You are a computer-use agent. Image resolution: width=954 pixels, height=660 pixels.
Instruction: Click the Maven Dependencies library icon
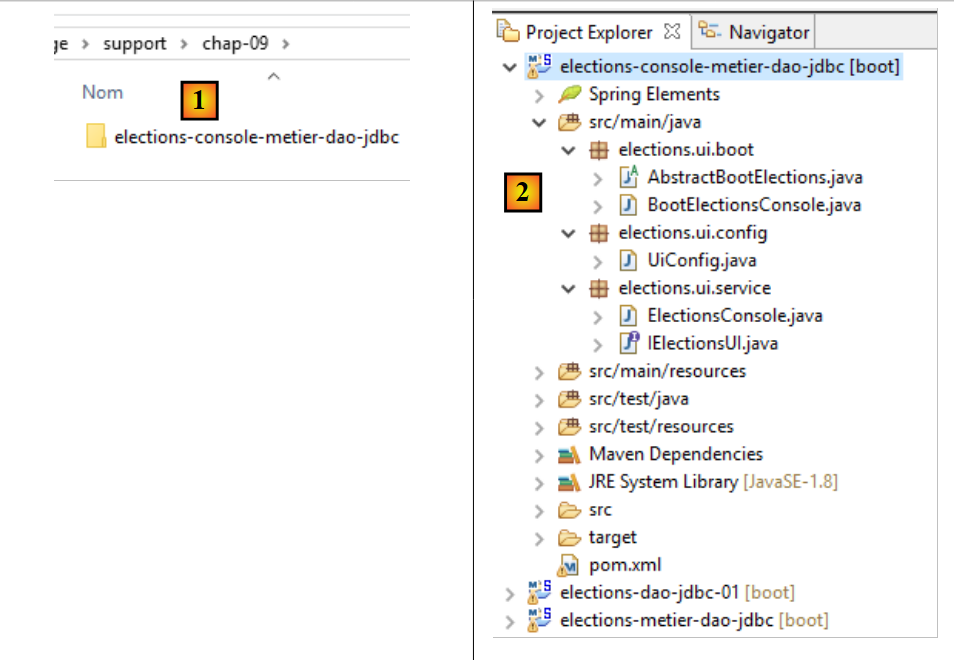coord(569,455)
